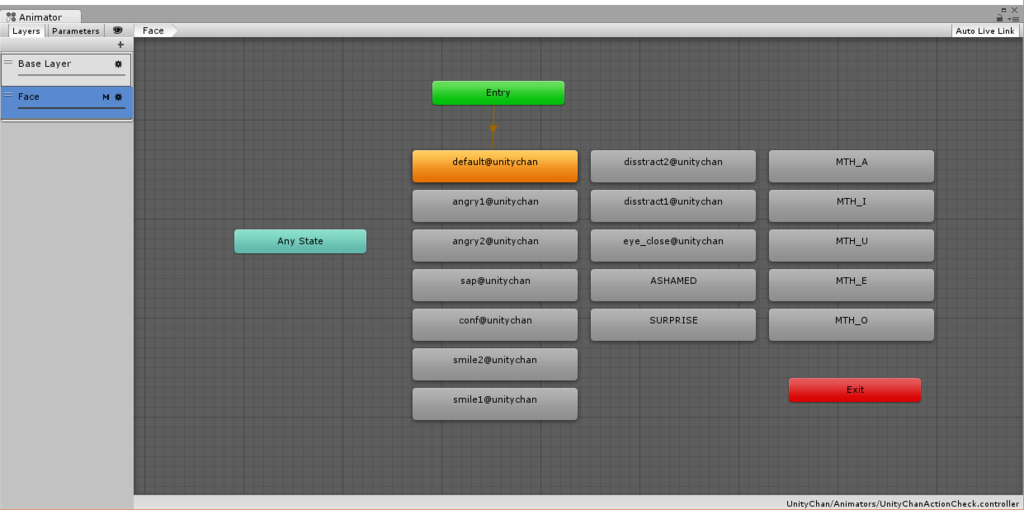The height and width of the screenshot is (510, 1024).
Task: Click the mask indicator M on Face layer
Action: 106,97
